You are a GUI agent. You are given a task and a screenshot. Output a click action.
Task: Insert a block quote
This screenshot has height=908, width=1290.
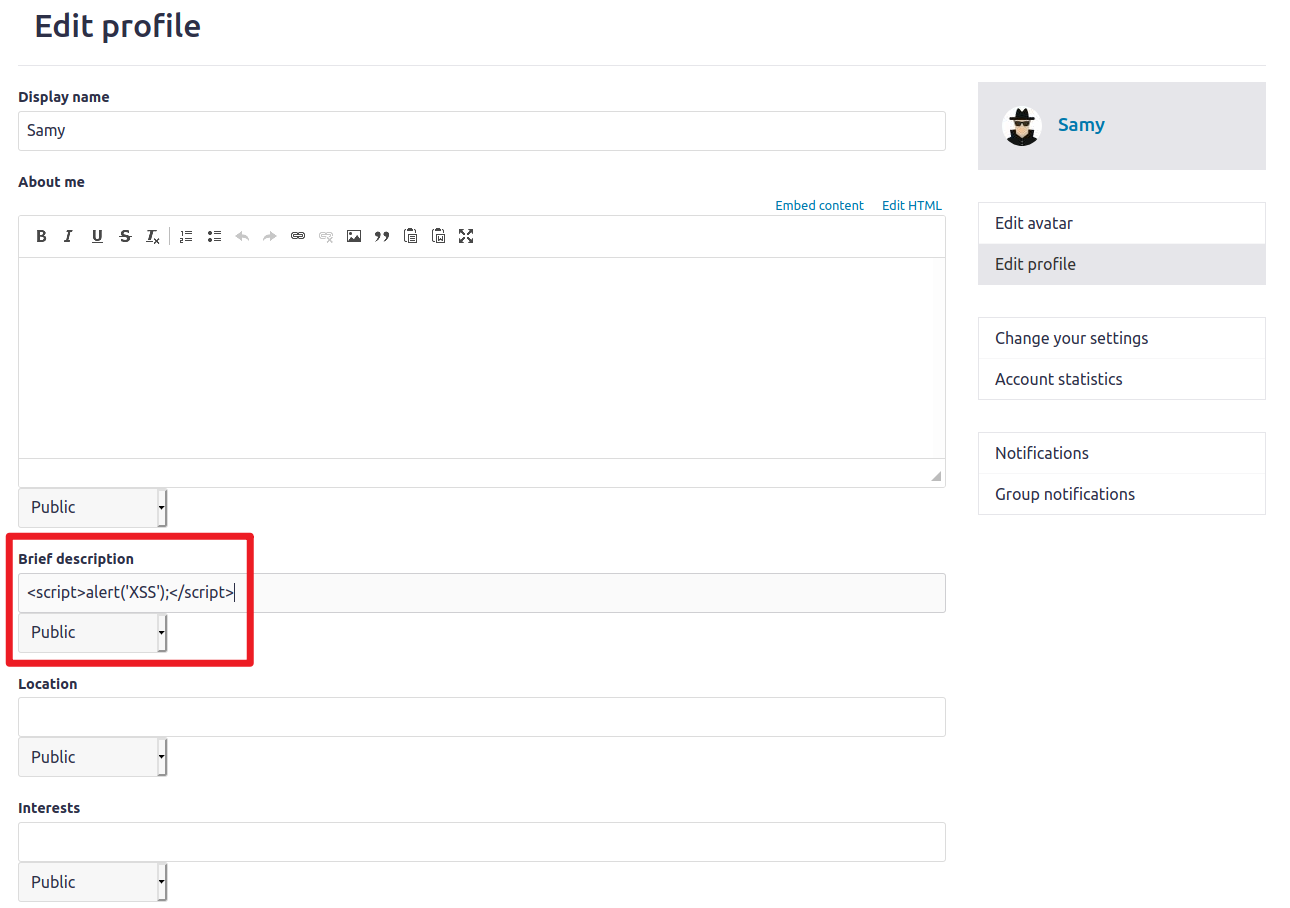pyautogui.click(x=382, y=236)
